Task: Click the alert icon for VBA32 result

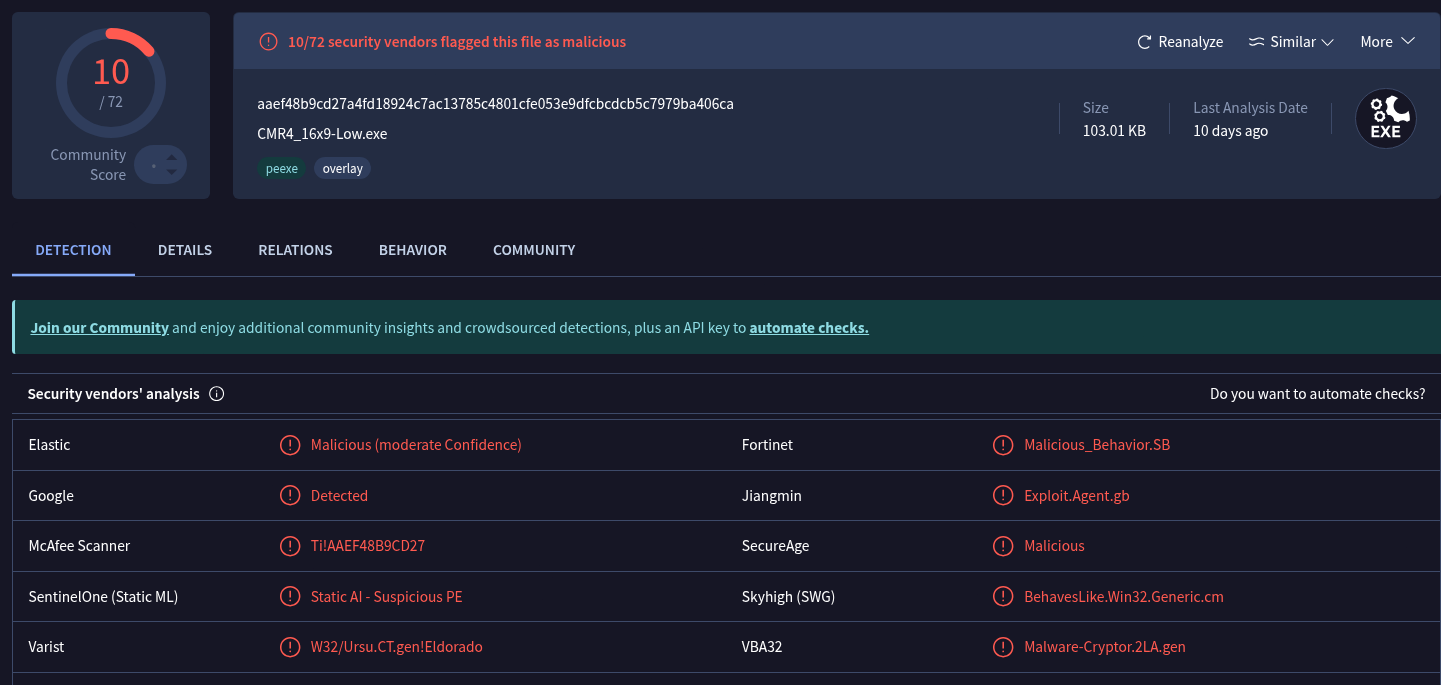Action: point(1003,647)
